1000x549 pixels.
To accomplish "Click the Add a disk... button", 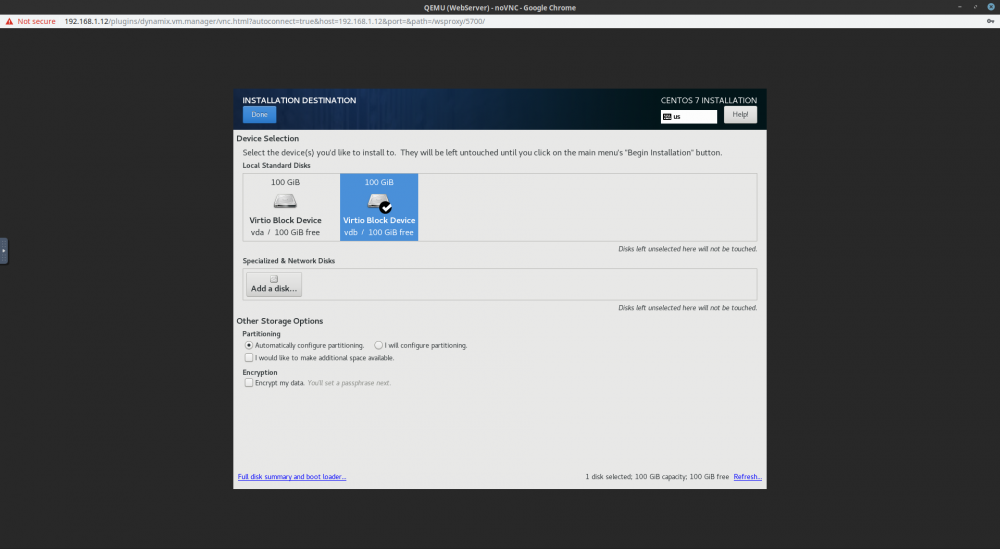I will (x=274, y=284).
